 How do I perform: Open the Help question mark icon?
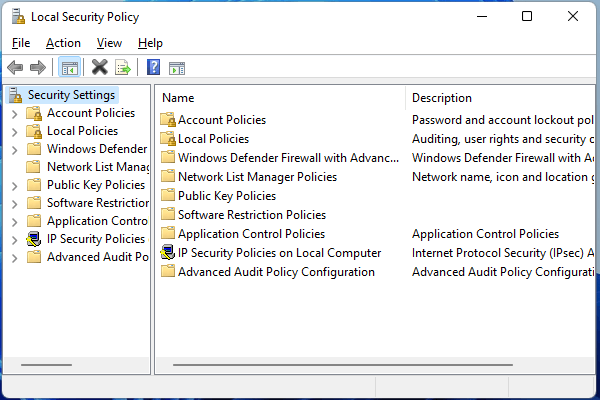tap(153, 67)
